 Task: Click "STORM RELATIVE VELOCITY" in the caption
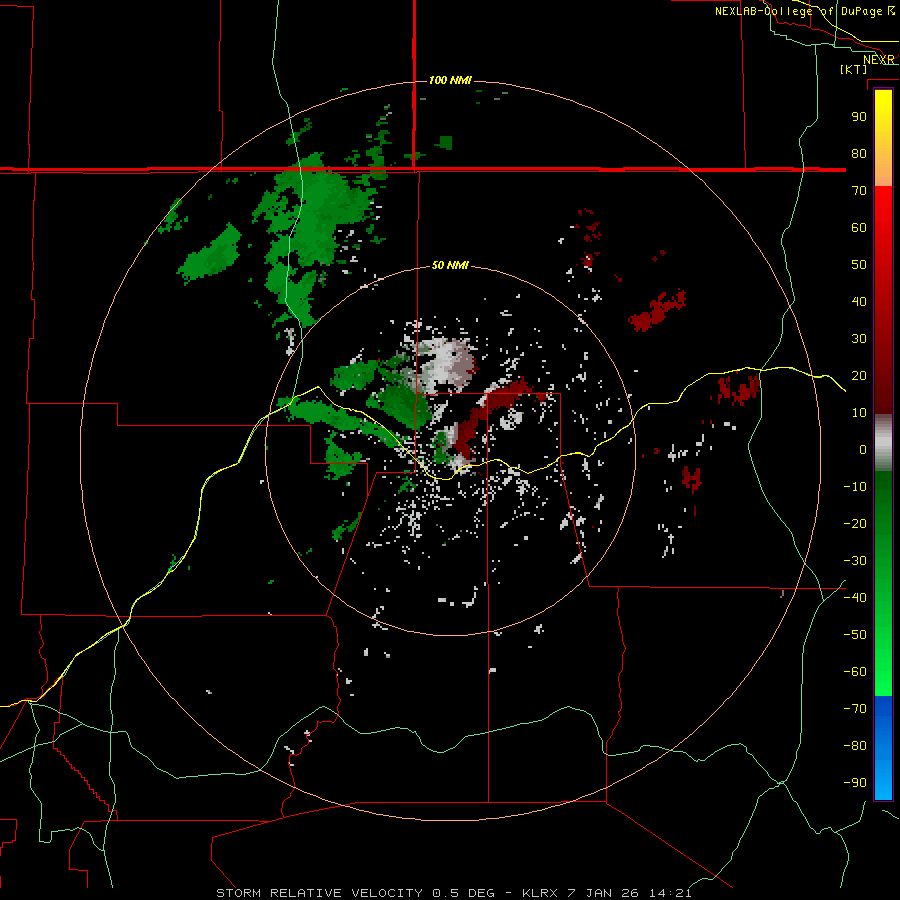[319, 893]
